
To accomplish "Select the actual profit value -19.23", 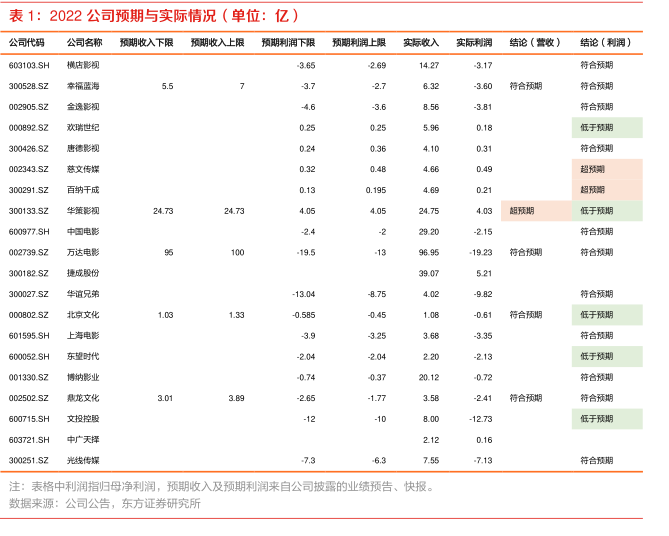I will pyautogui.click(x=480, y=253).
